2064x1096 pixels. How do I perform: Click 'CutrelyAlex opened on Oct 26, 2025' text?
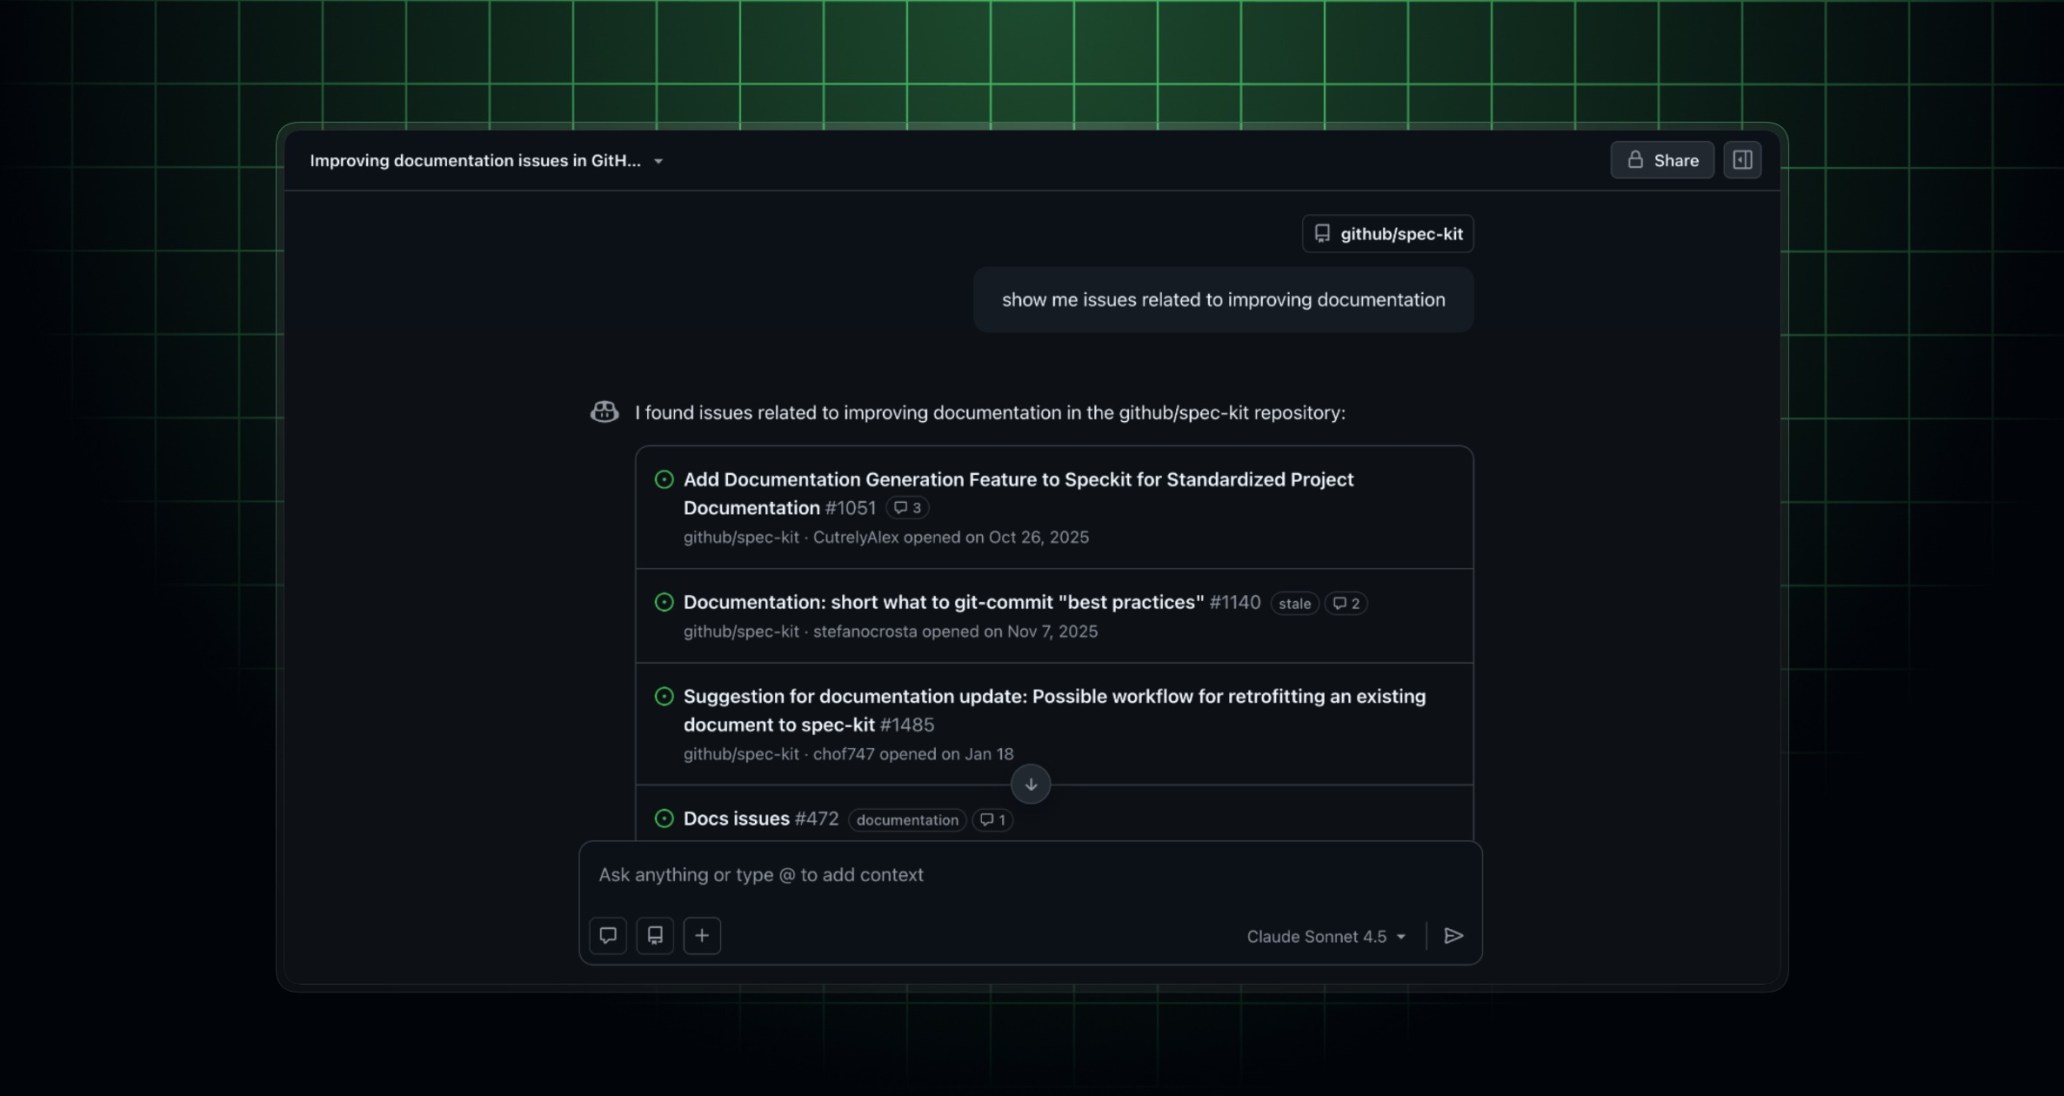[950, 537]
